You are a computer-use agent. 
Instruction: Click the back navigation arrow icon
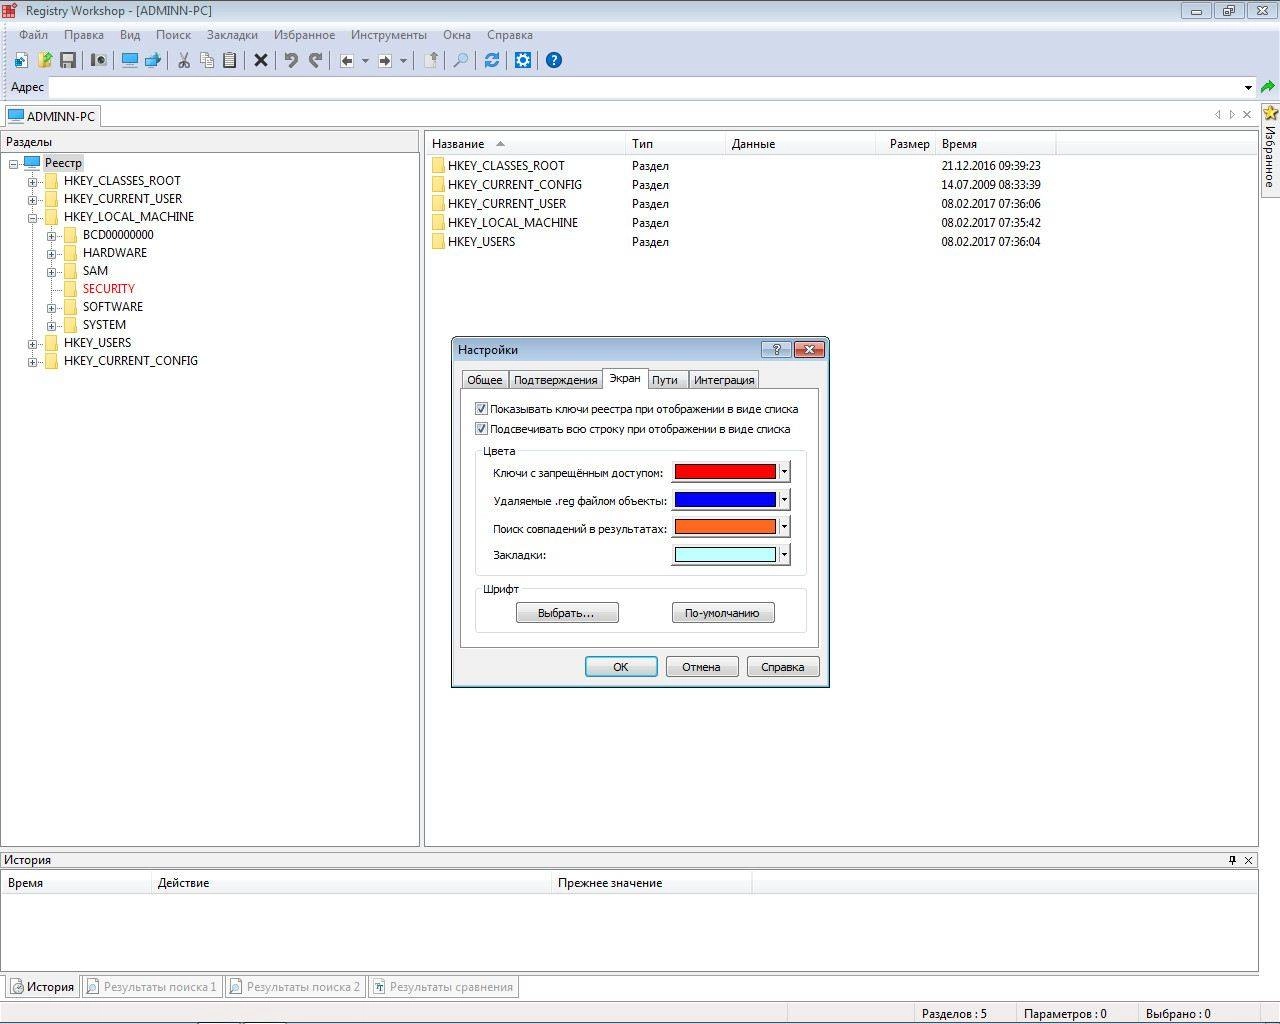pos(347,60)
